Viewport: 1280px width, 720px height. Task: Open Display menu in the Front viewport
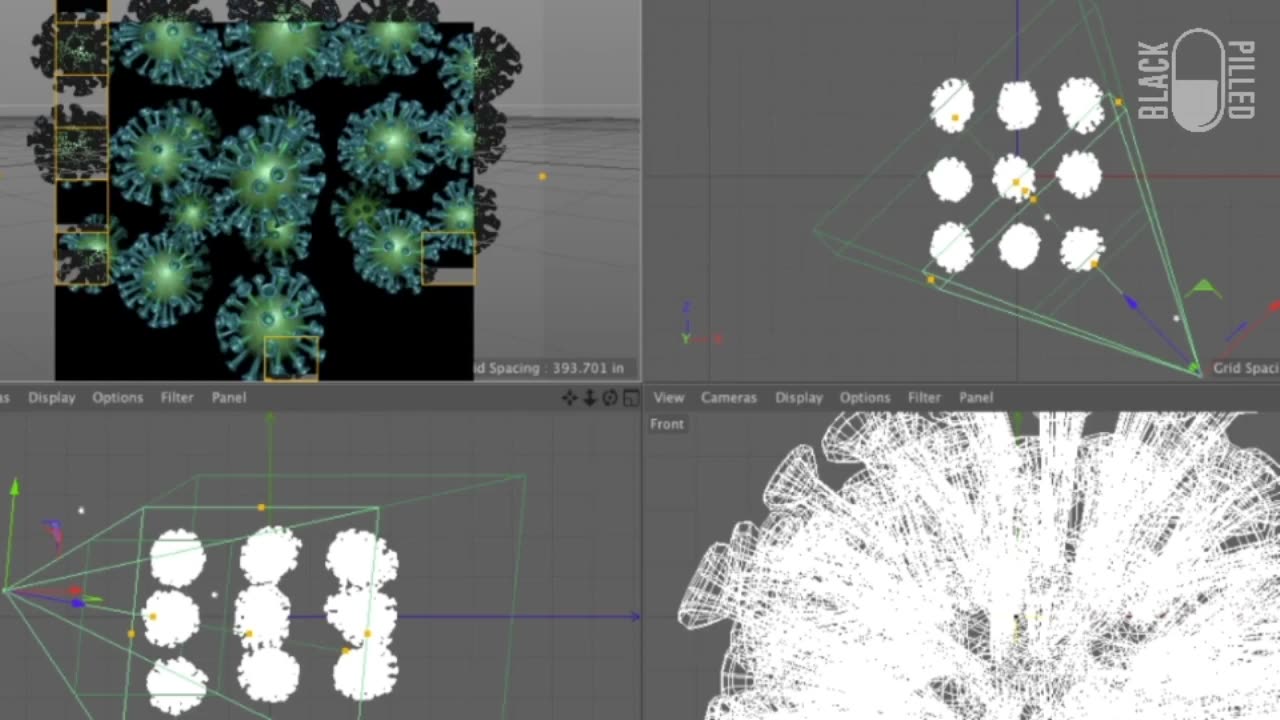[799, 397]
